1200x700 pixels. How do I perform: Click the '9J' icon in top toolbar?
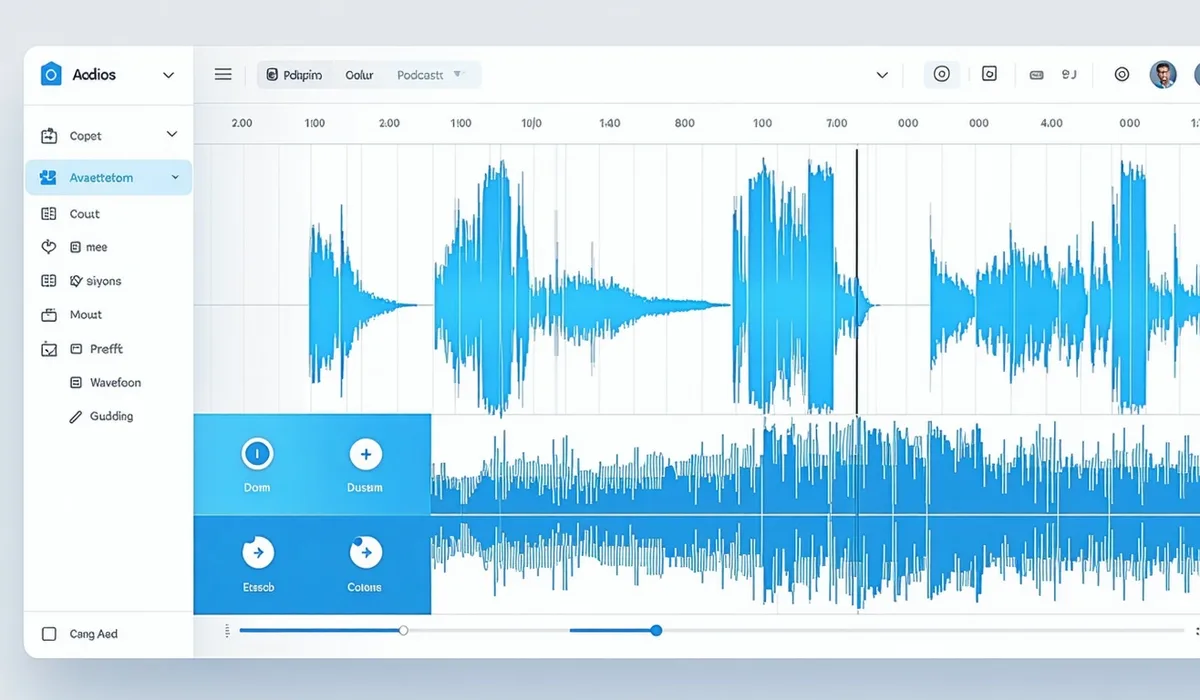pos(1069,74)
